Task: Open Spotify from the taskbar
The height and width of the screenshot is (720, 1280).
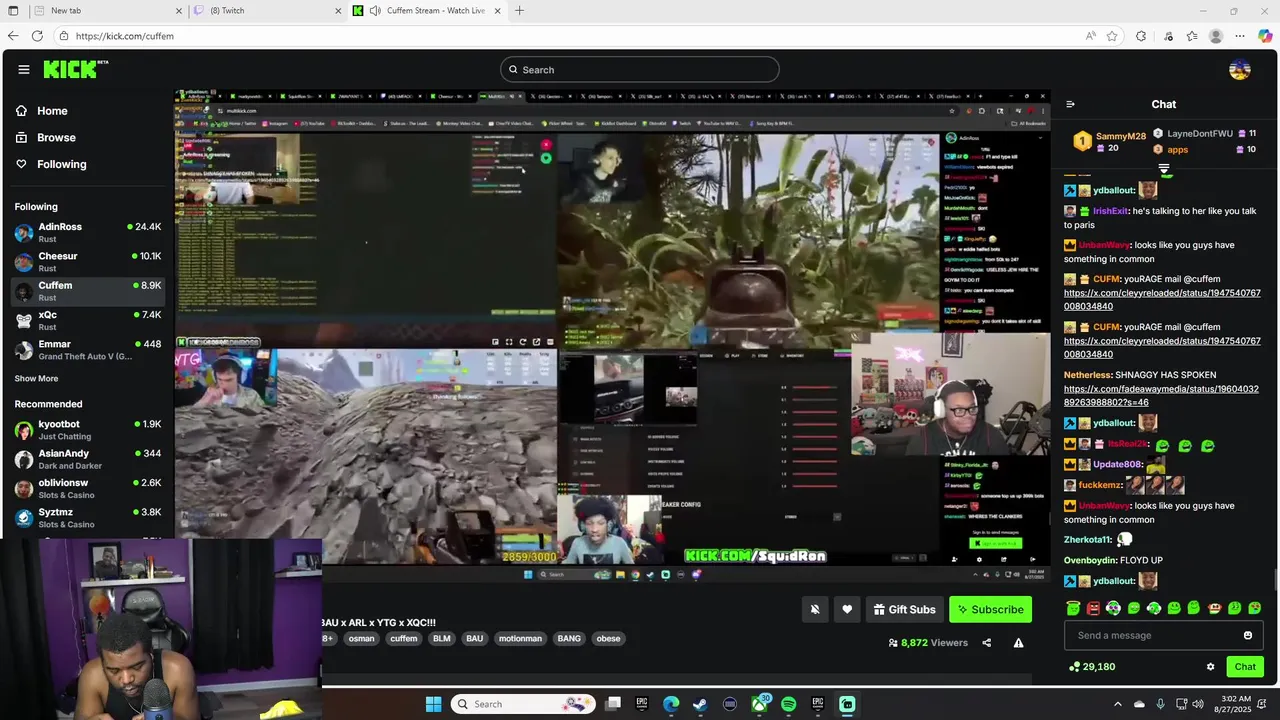Action: point(788,704)
